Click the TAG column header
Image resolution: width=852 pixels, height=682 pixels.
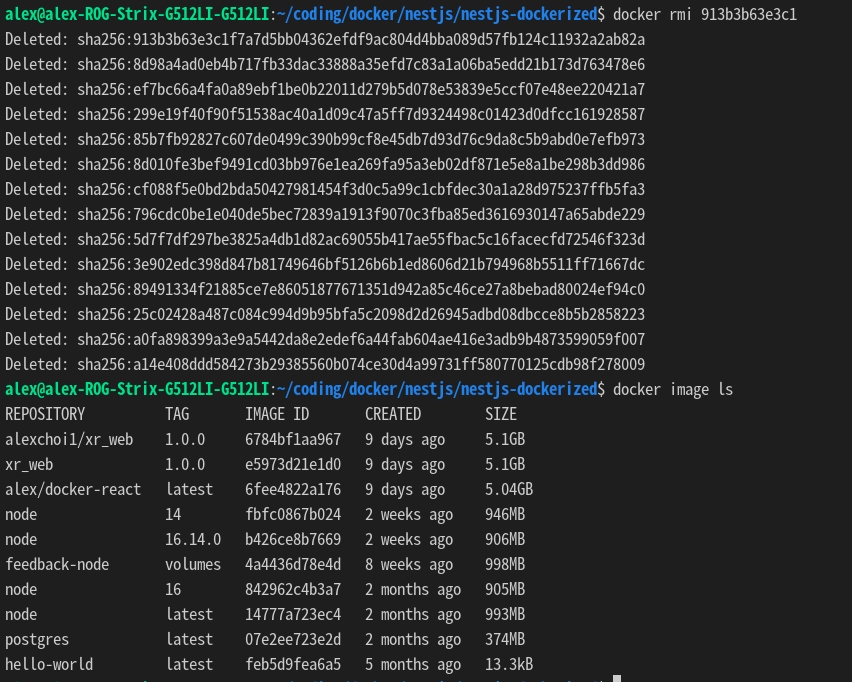[177, 415]
